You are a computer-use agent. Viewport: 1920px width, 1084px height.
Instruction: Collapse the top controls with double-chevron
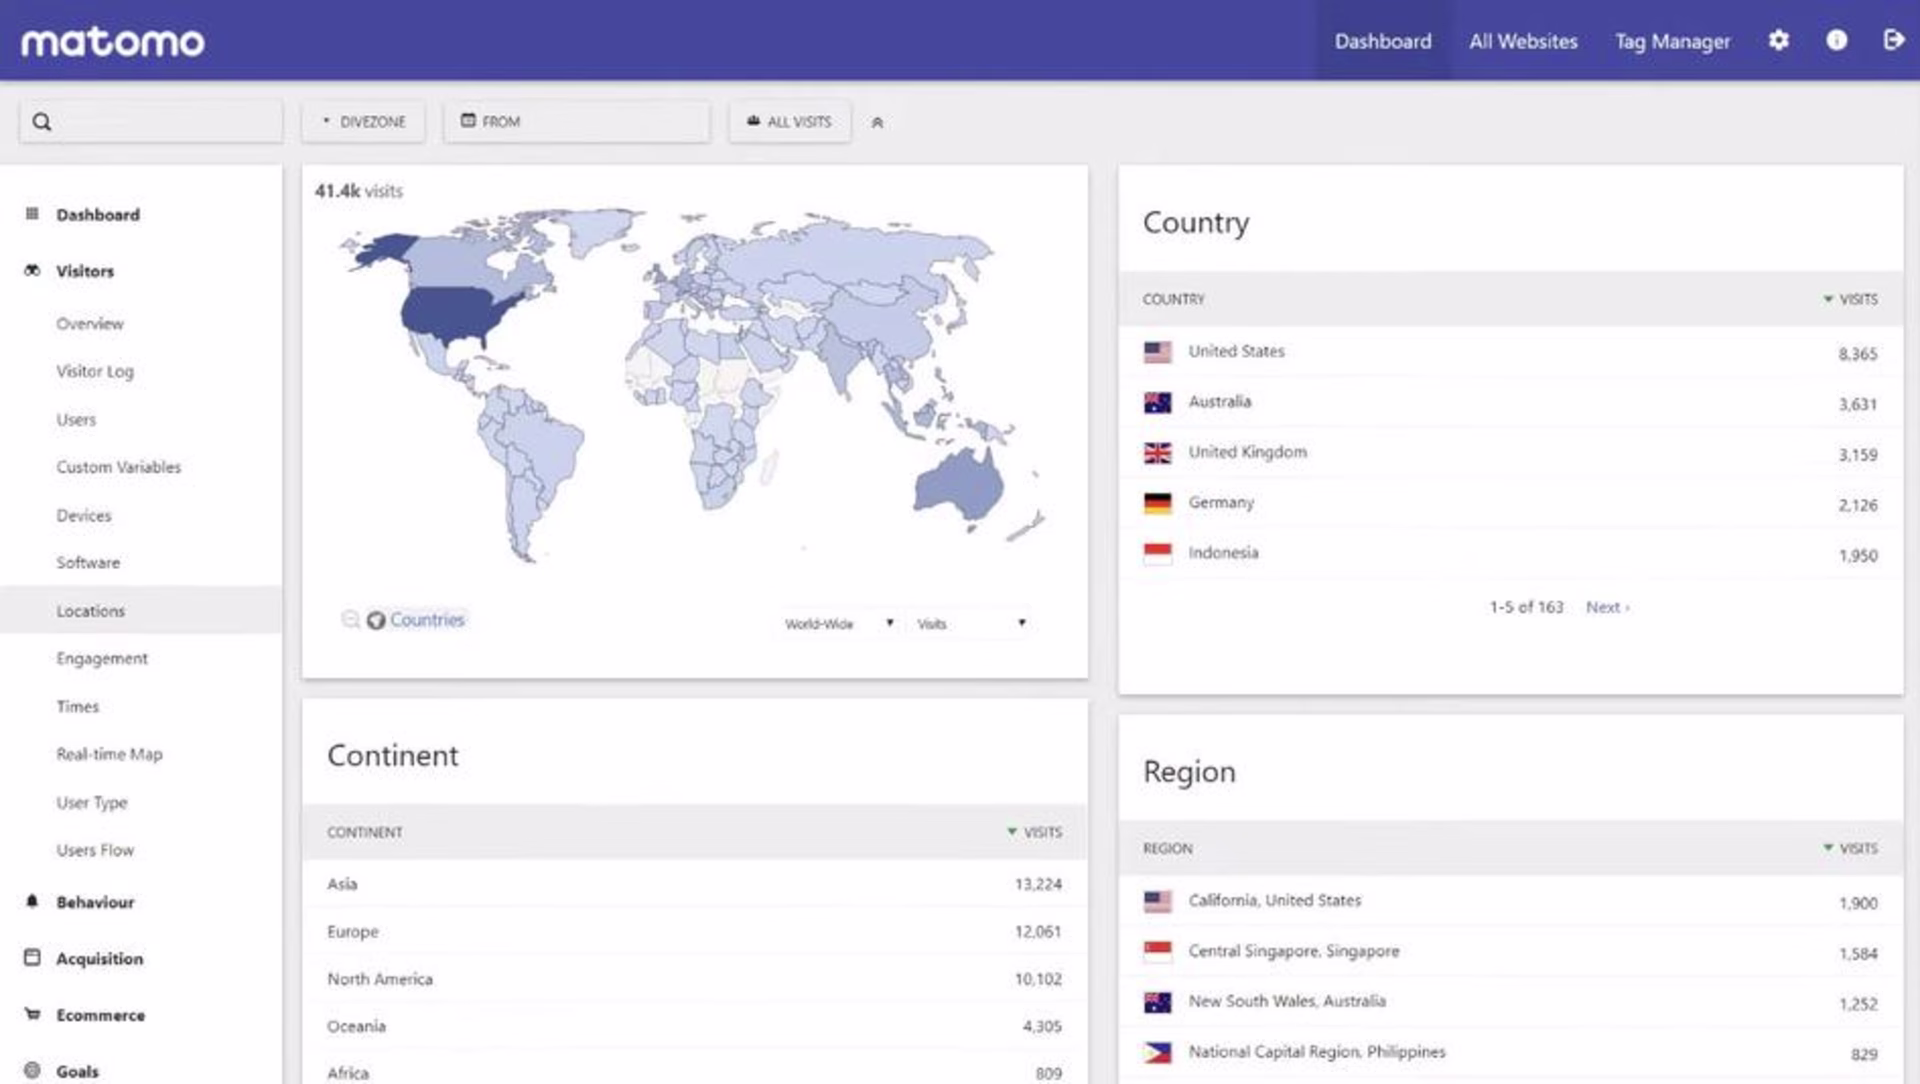(x=877, y=123)
